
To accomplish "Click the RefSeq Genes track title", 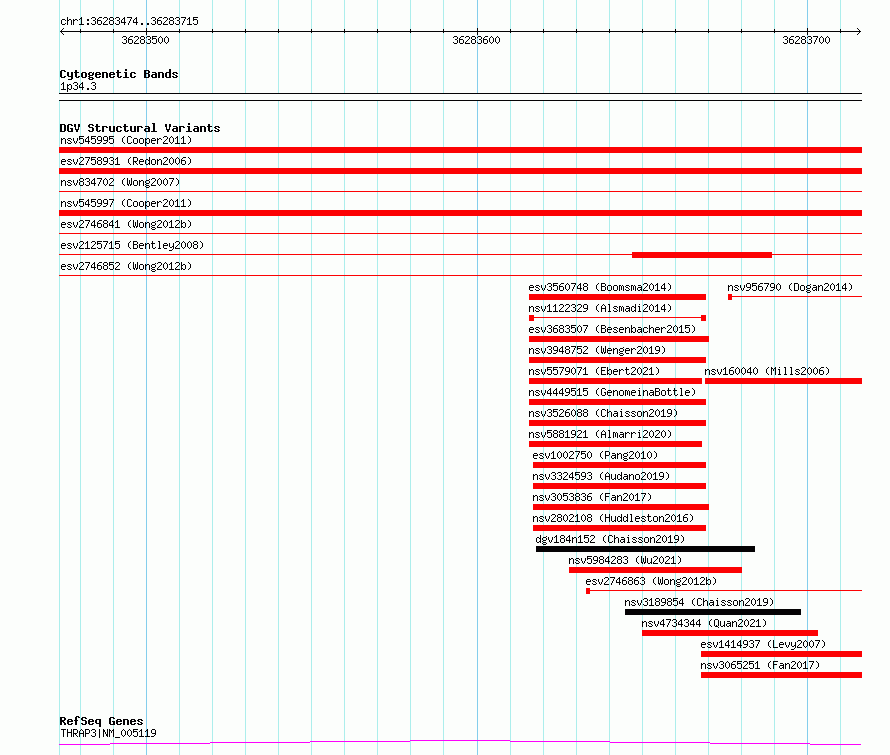I will [101, 721].
